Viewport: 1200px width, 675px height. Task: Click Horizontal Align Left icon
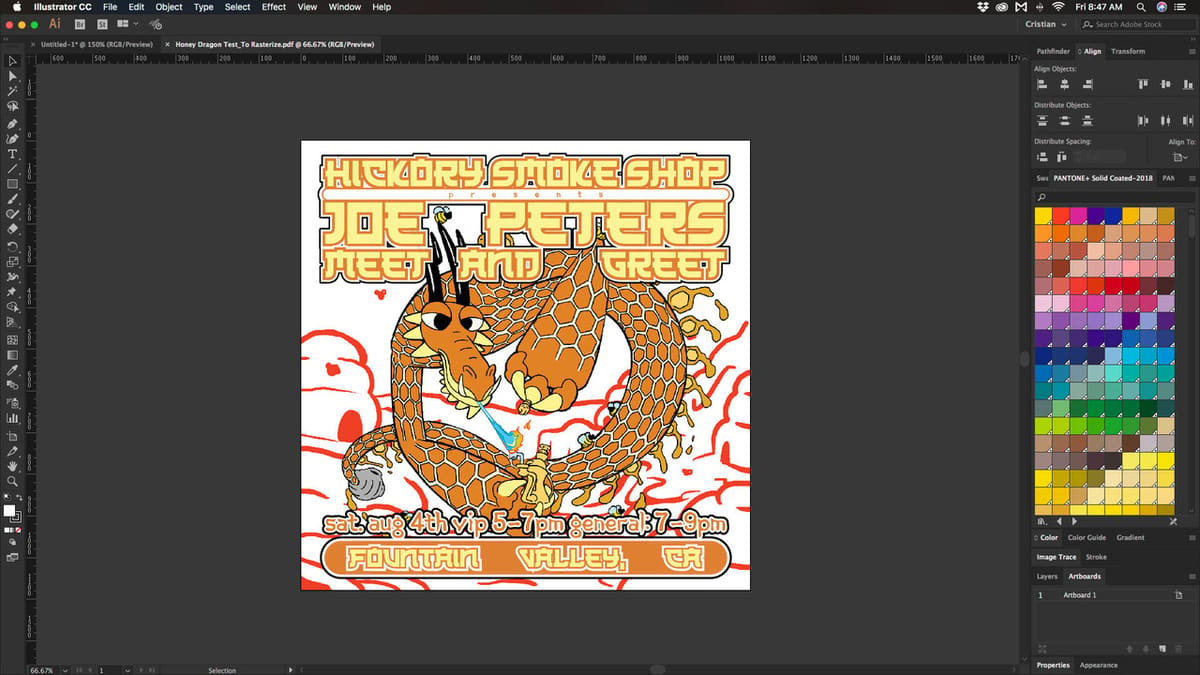tap(1042, 84)
